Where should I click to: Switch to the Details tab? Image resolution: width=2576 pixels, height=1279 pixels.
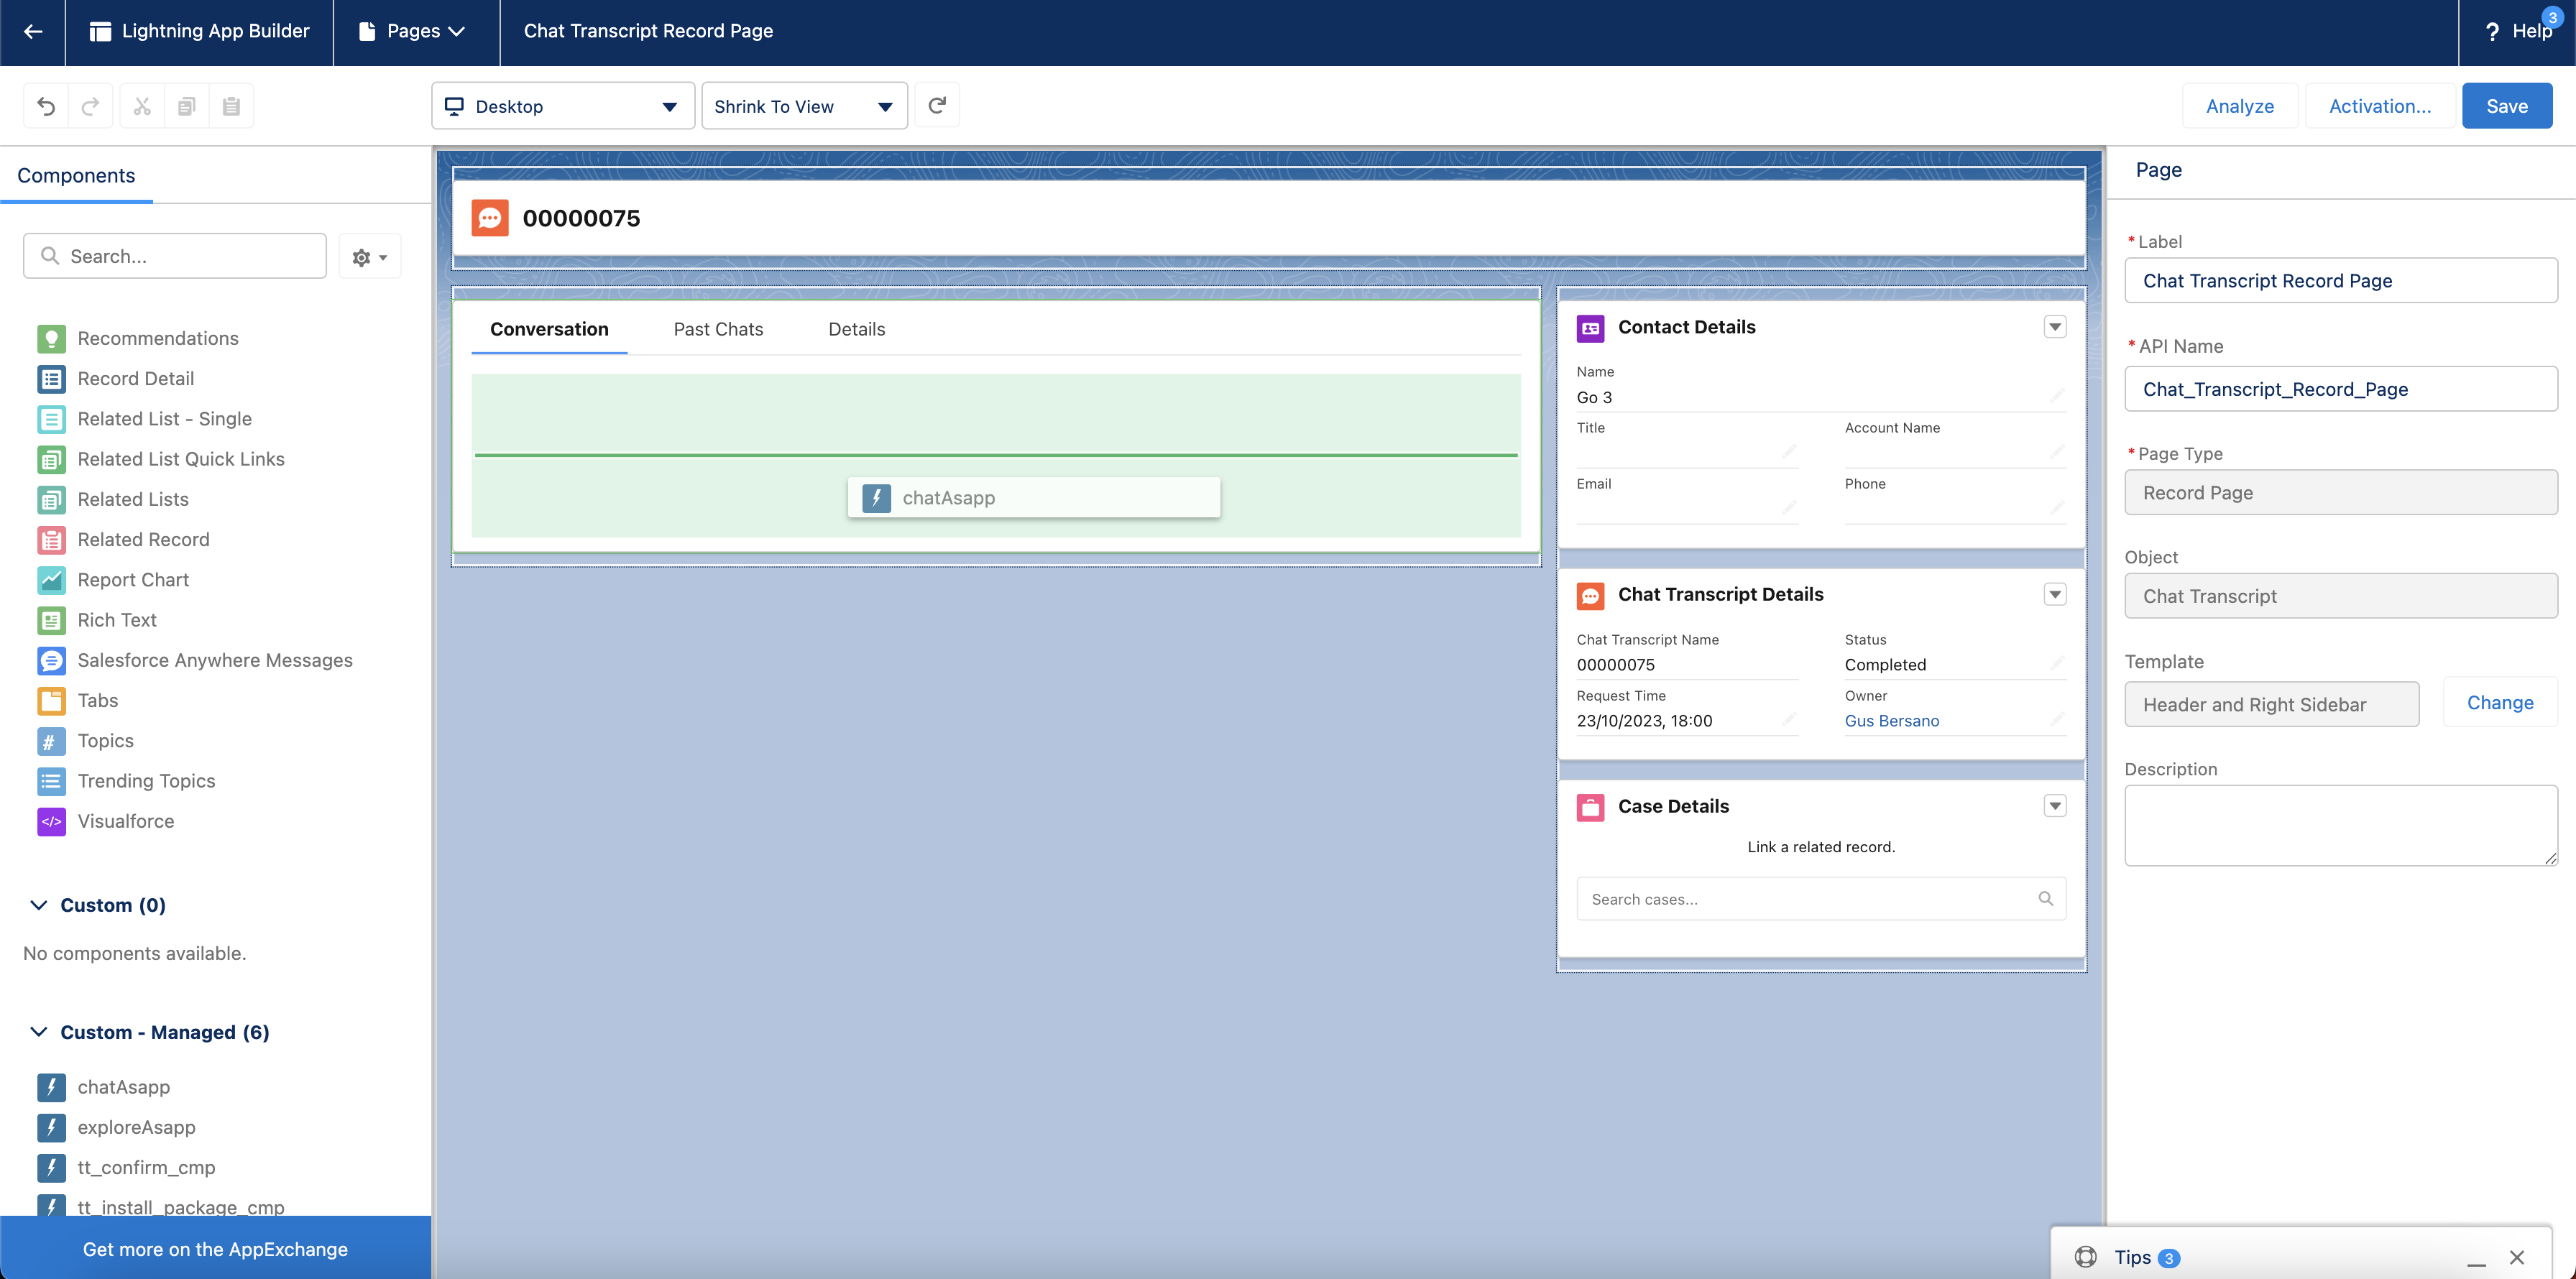coord(856,329)
